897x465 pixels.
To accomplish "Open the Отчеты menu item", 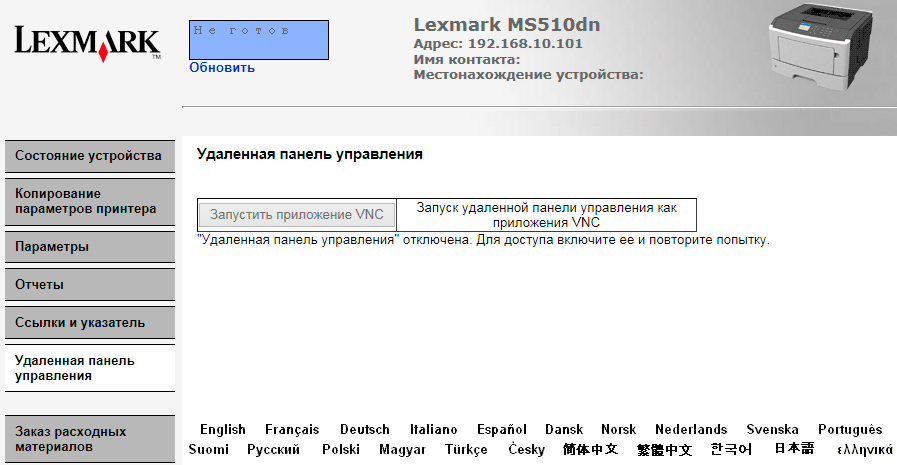I will point(90,285).
